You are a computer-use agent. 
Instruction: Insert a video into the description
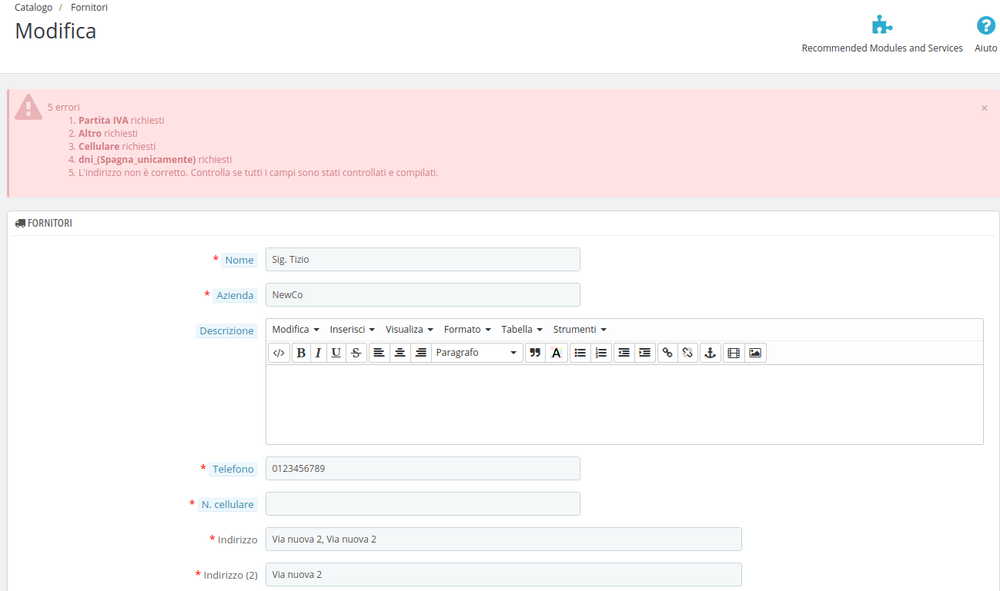(733, 353)
